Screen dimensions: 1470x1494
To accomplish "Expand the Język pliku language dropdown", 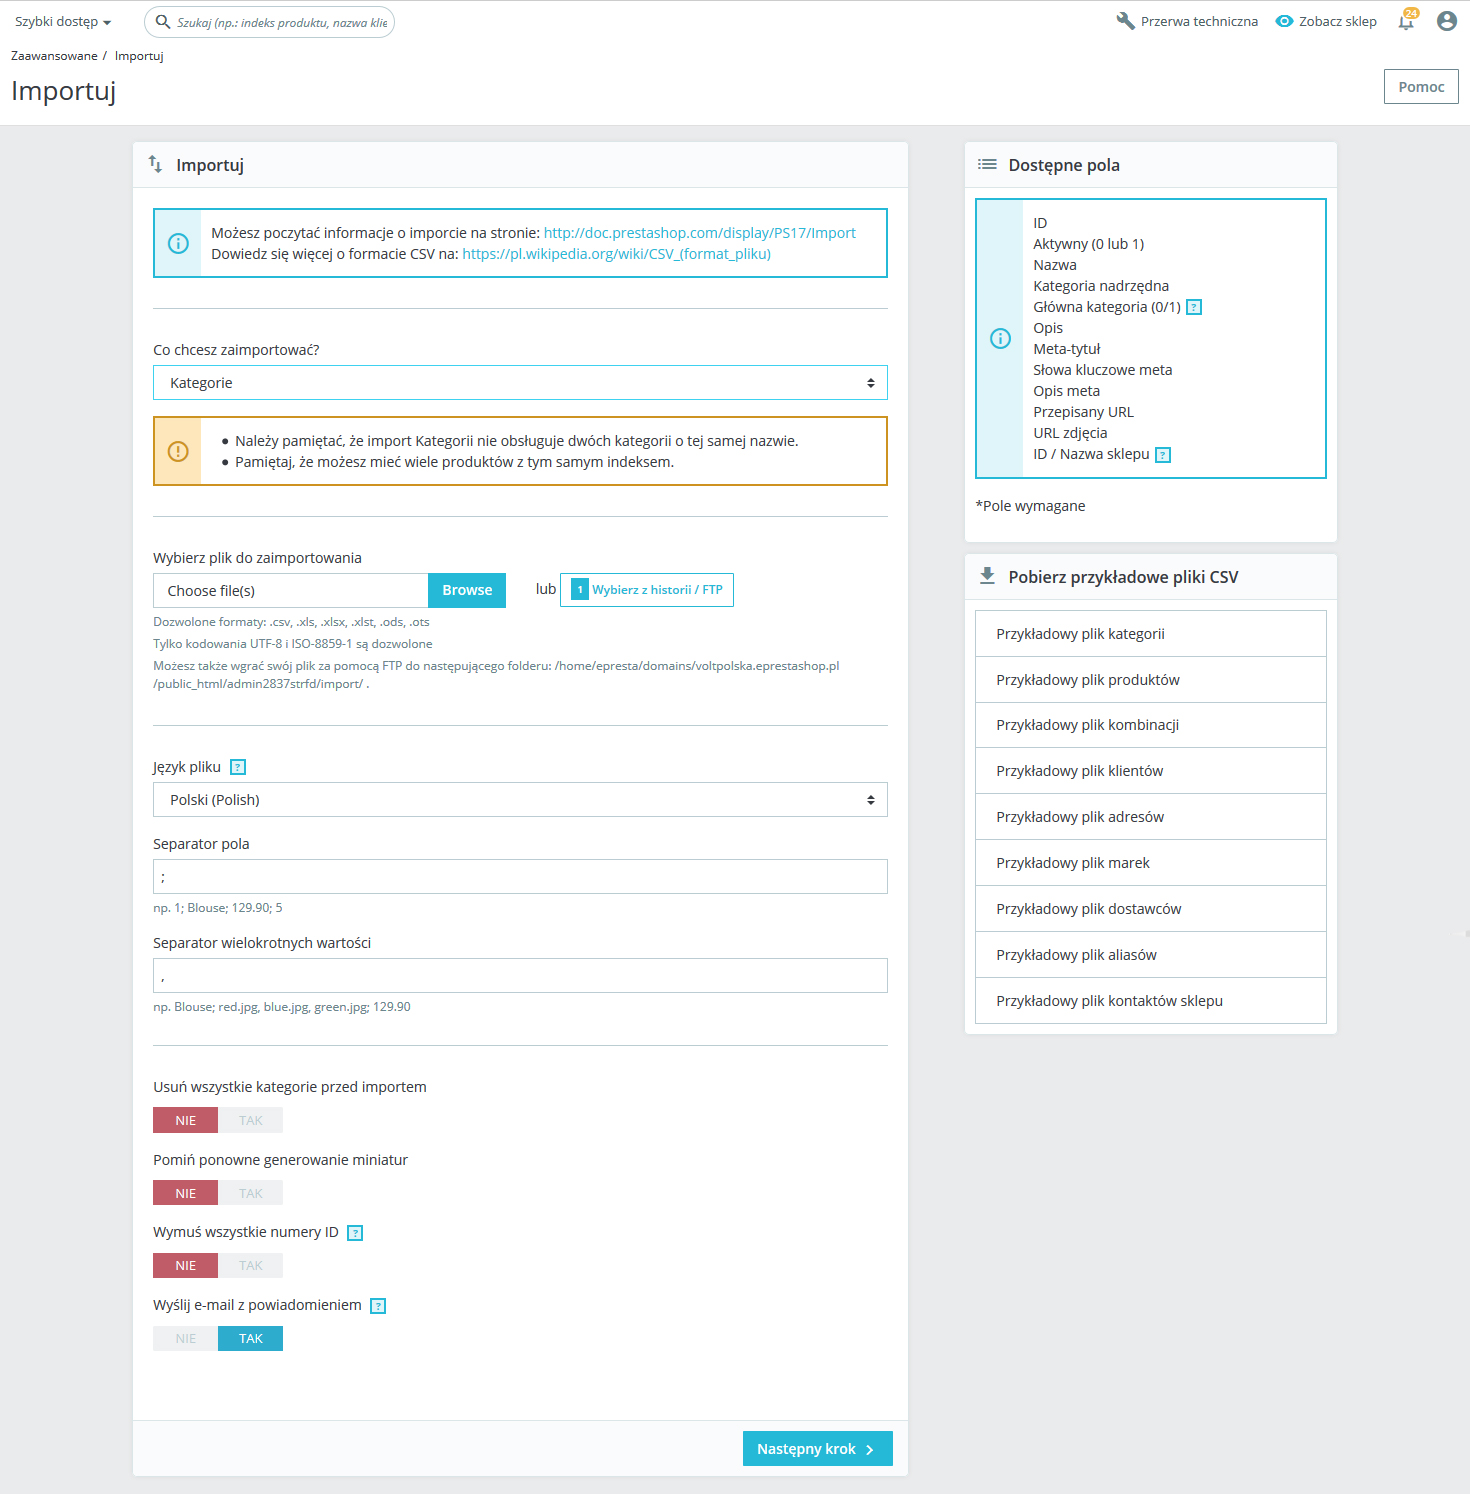I will click(x=520, y=800).
